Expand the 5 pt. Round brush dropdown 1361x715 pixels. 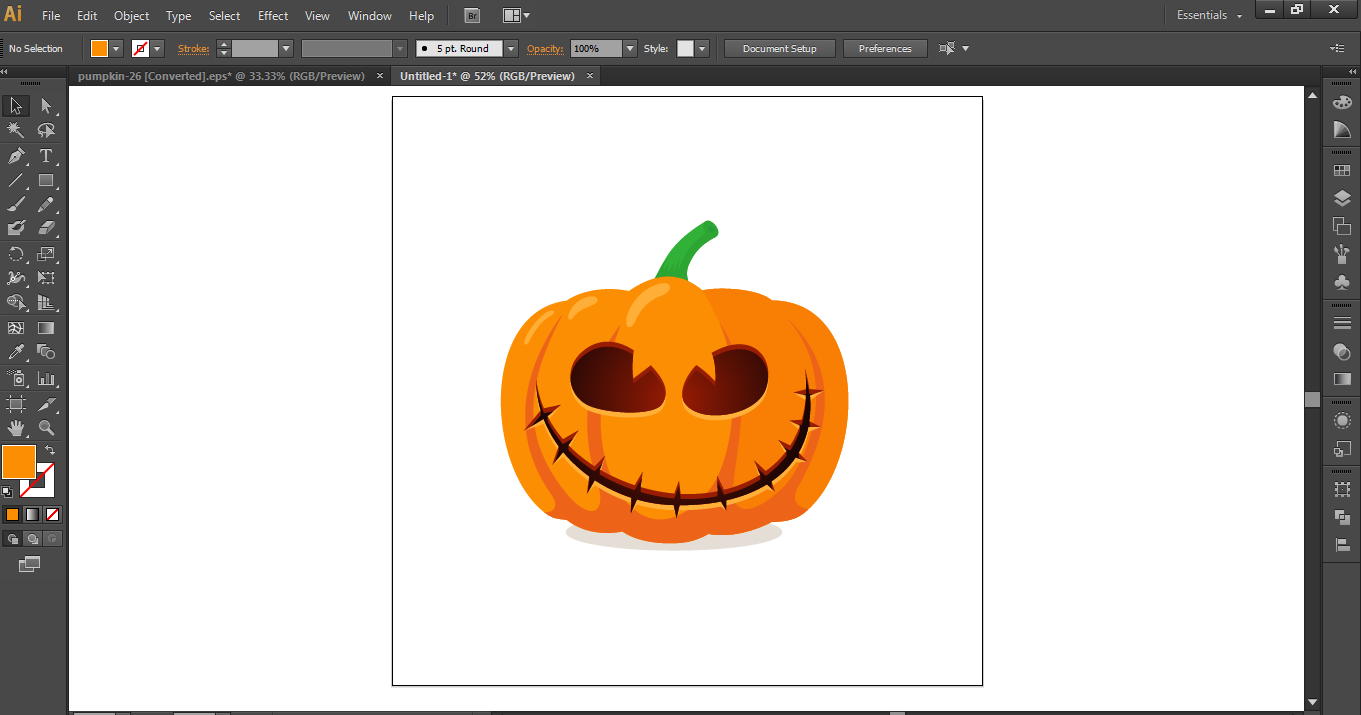click(x=511, y=48)
